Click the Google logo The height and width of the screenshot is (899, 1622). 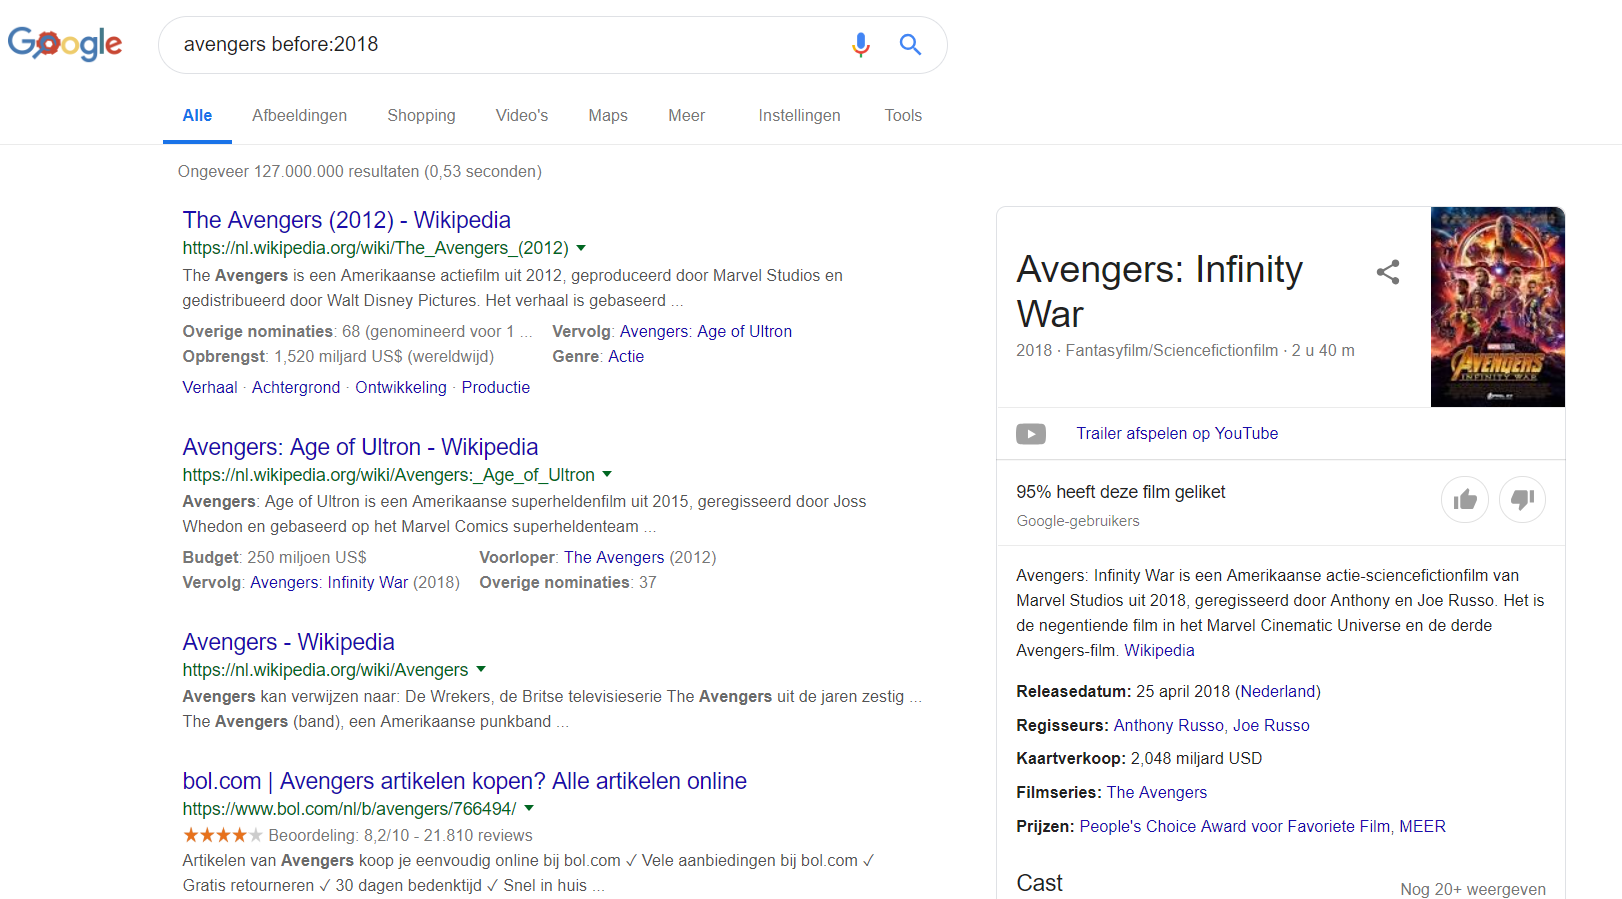tap(65, 44)
